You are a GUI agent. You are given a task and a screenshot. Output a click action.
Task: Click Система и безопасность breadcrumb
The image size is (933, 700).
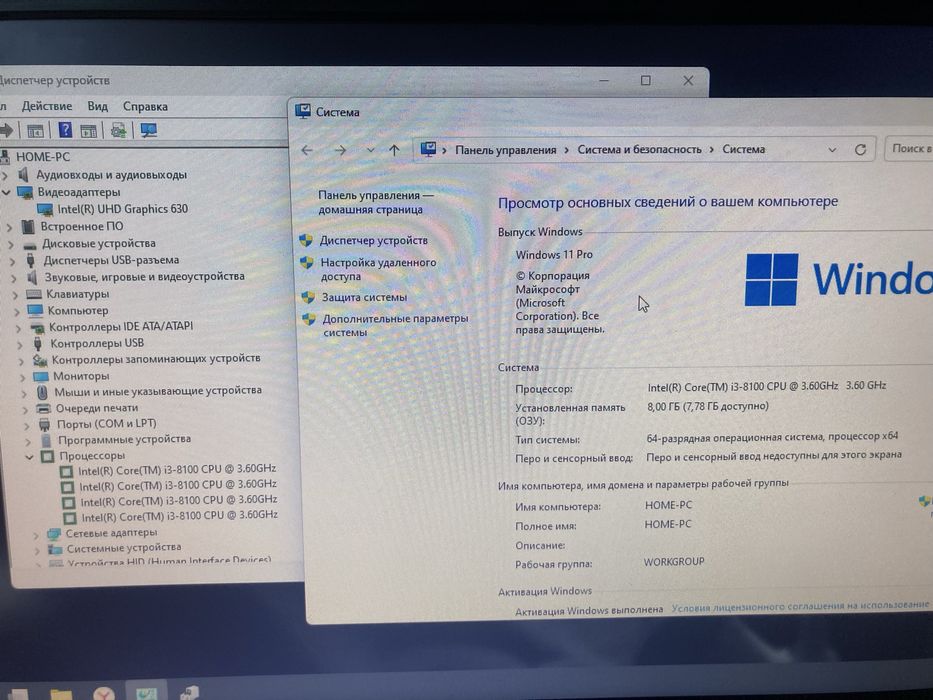(x=640, y=149)
